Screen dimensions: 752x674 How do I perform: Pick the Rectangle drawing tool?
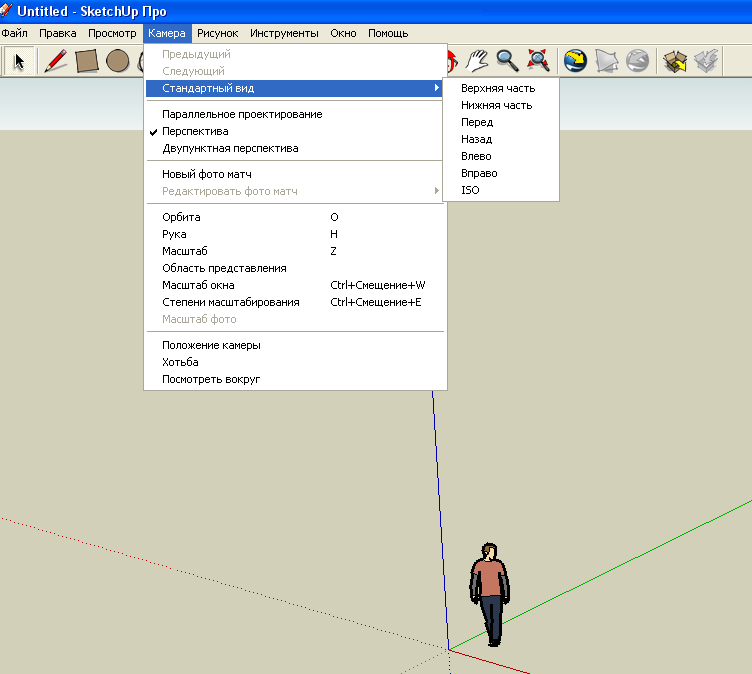pyautogui.click(x=87, y=61)
